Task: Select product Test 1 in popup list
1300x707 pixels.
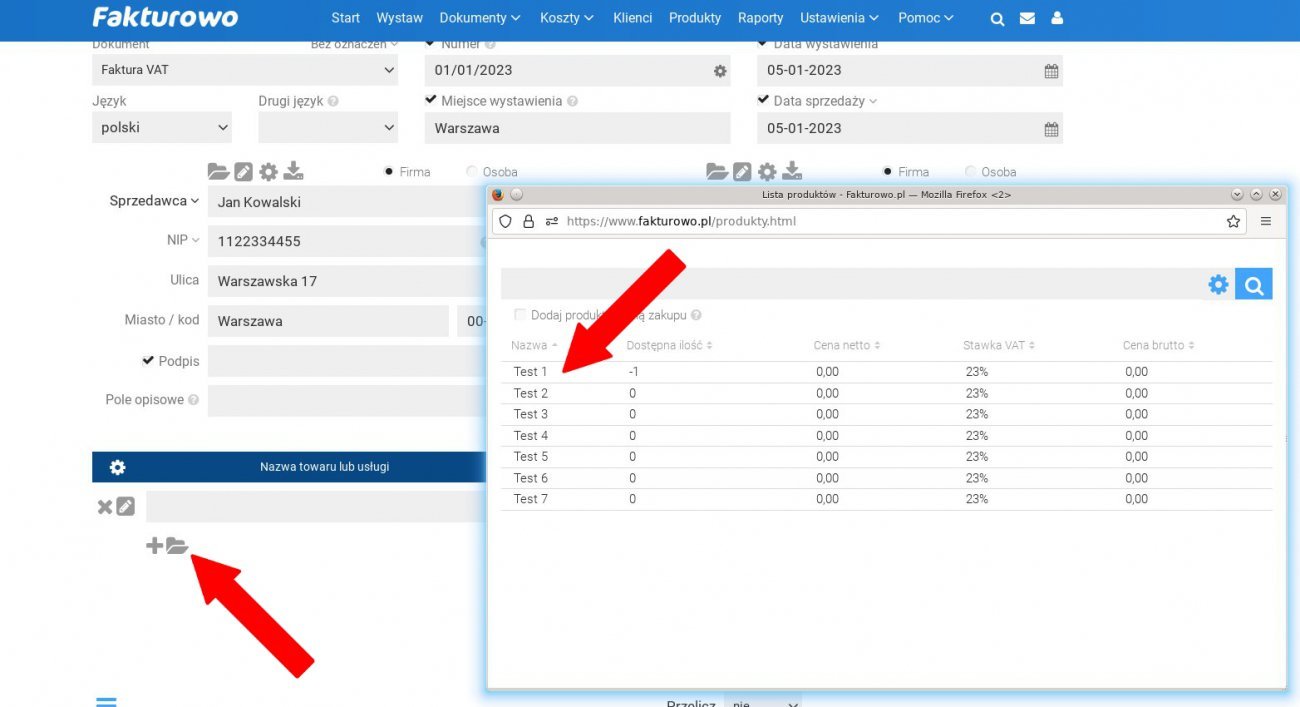Action: [531, 372]
